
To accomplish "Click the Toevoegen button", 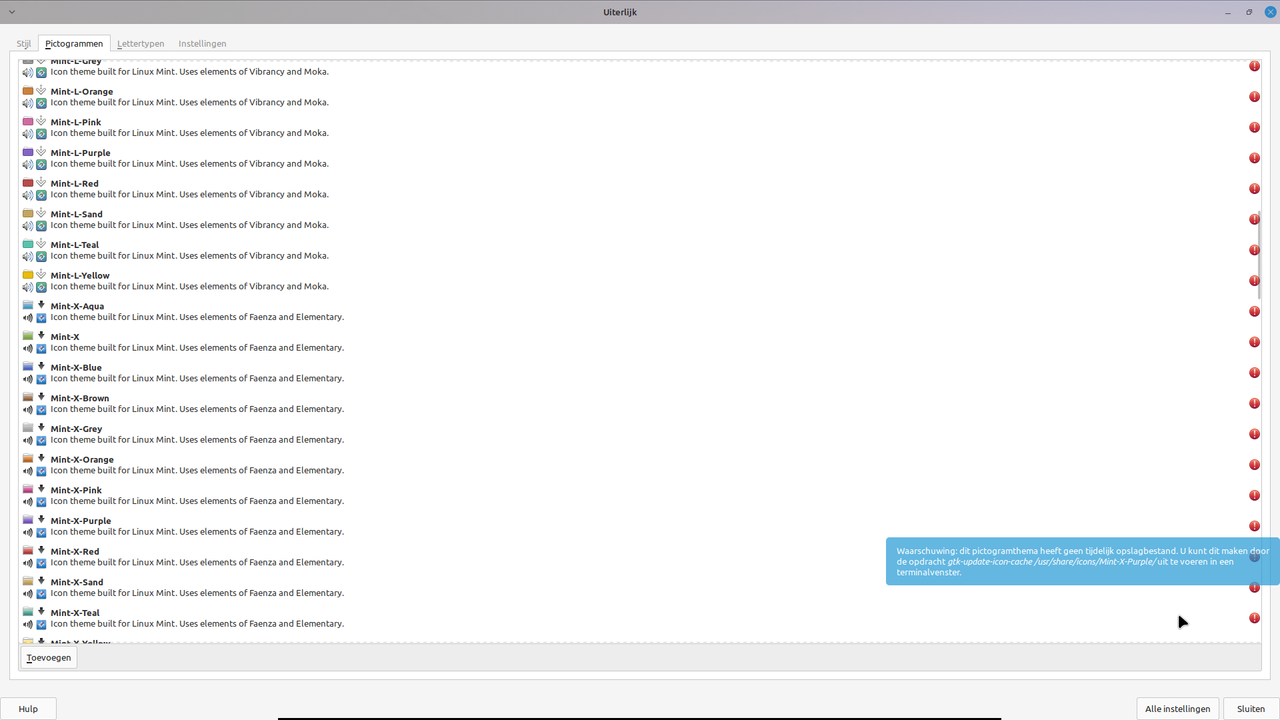I will [x=49, y=657].
